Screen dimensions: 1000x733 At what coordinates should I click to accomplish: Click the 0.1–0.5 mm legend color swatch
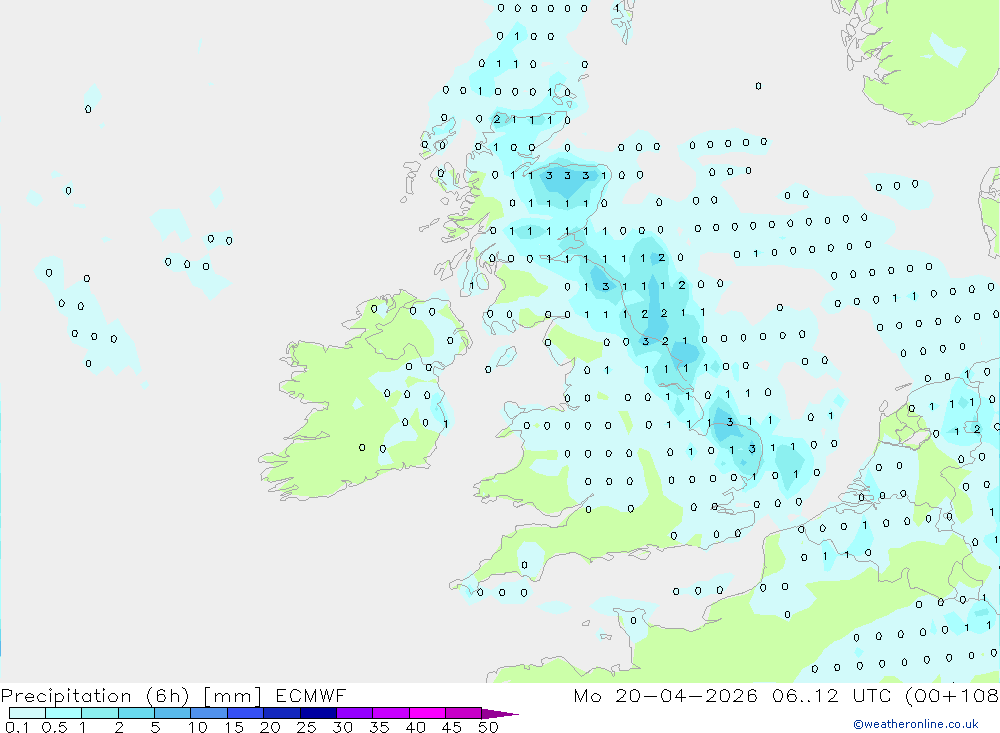(27, 713)
